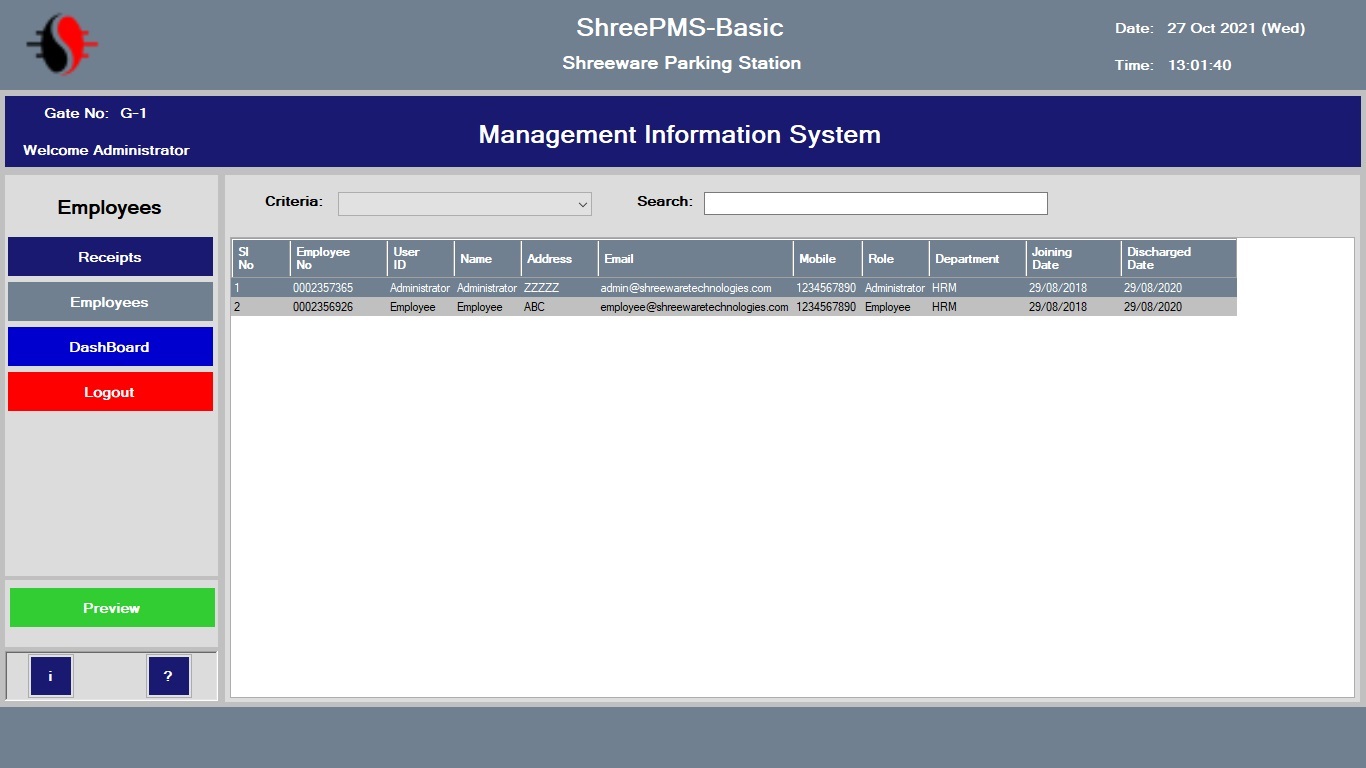Screen dimensions: 1366x768
Task: Sort by the Employee No column header
Action: [x=339, y=258]
